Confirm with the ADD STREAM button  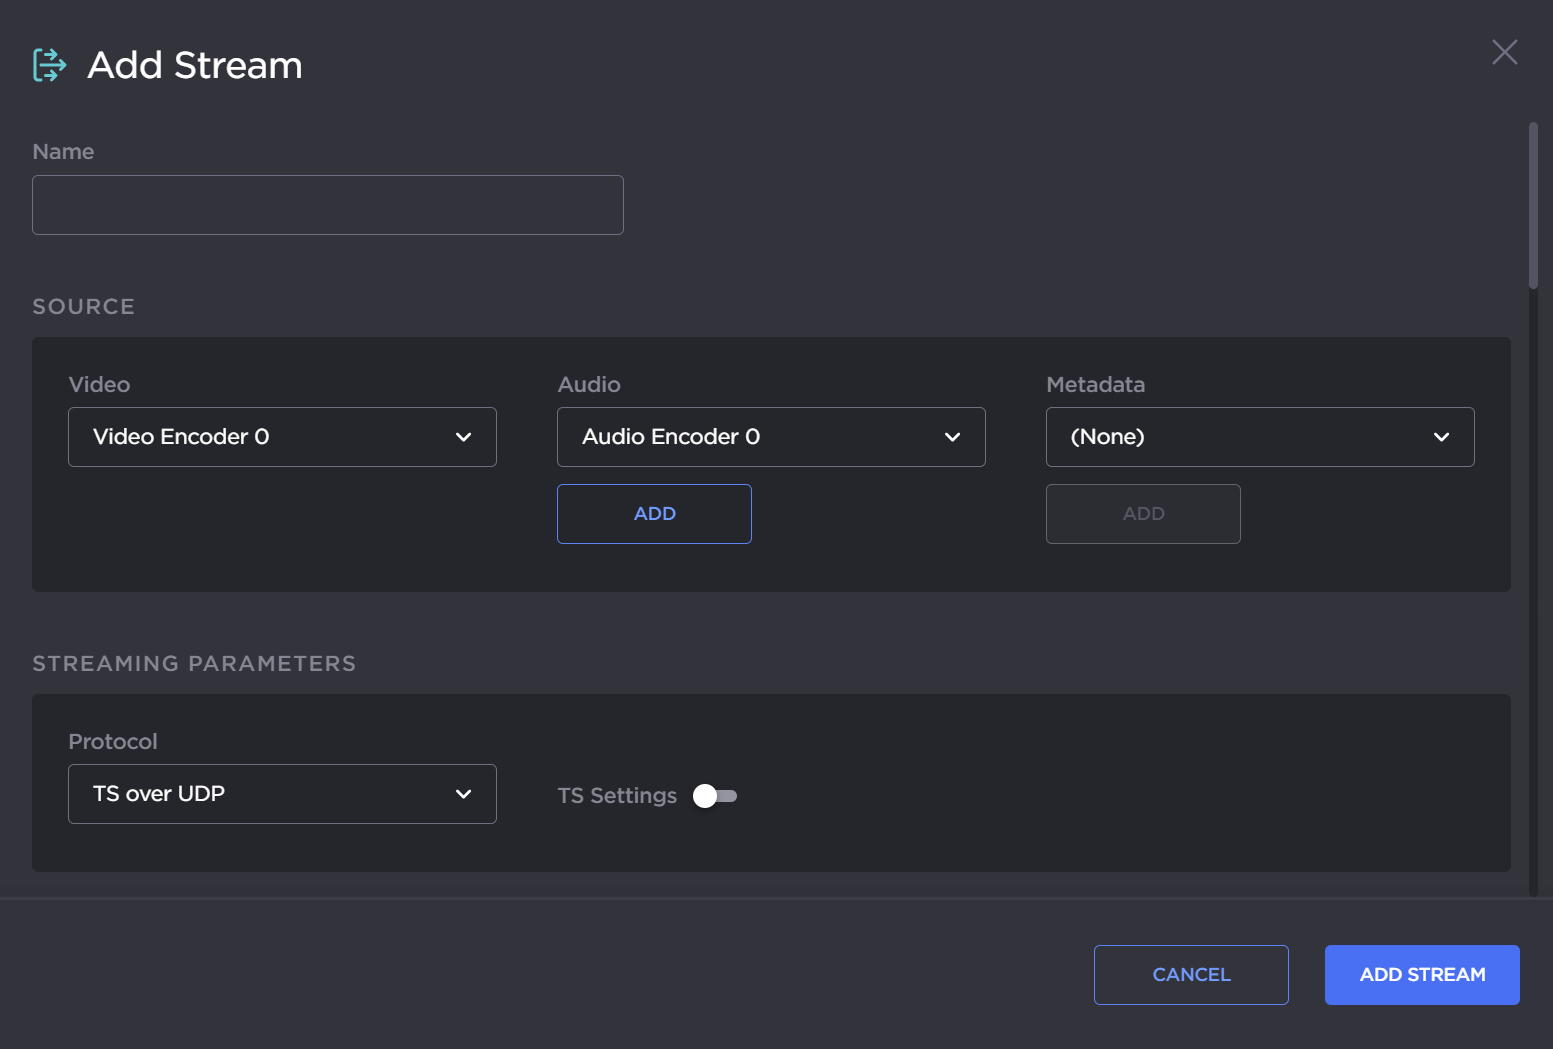[x=1422, y=975]
